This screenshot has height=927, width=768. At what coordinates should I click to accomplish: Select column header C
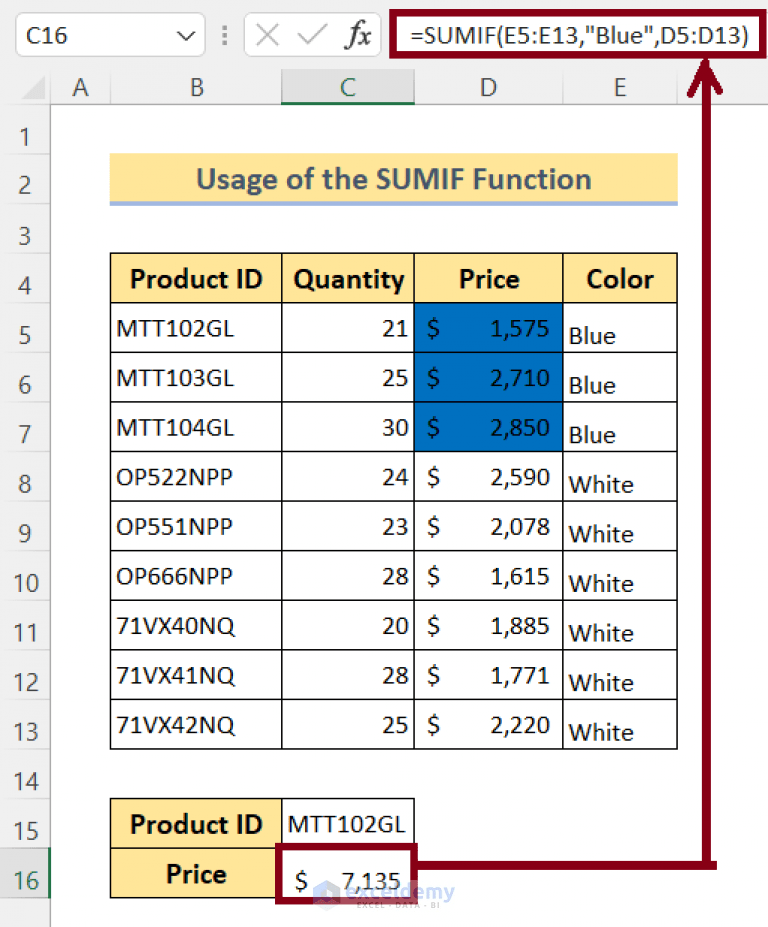point(347,87)
